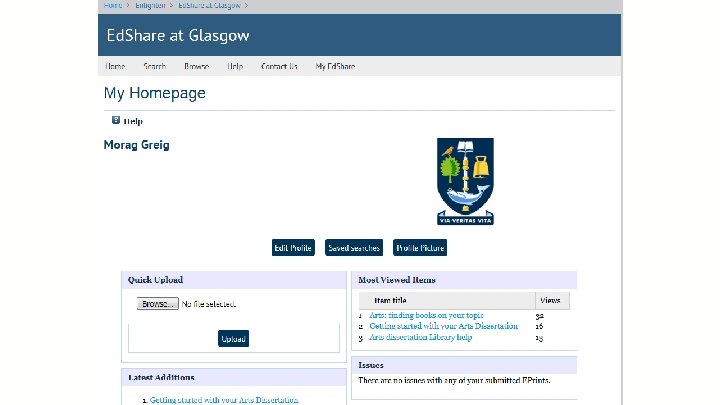Click the My Homepage heading

pos(155,93)
